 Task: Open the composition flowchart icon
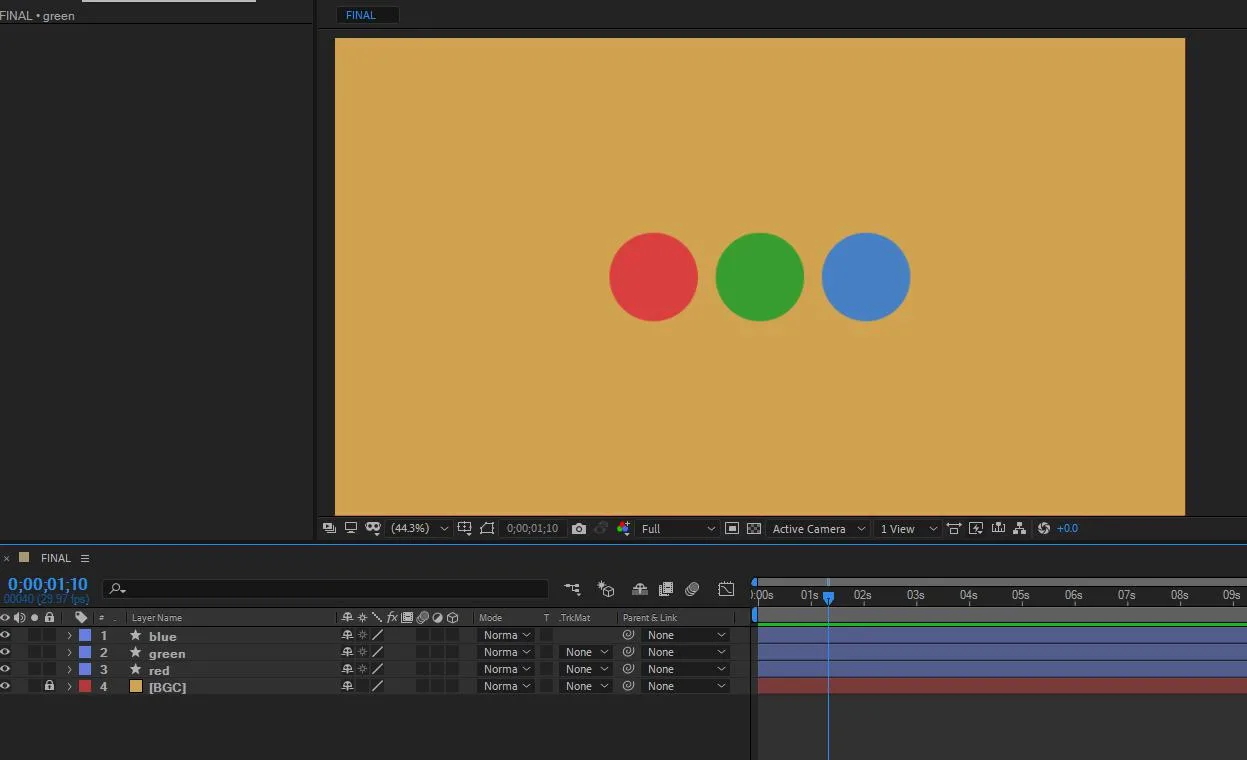1019,528
